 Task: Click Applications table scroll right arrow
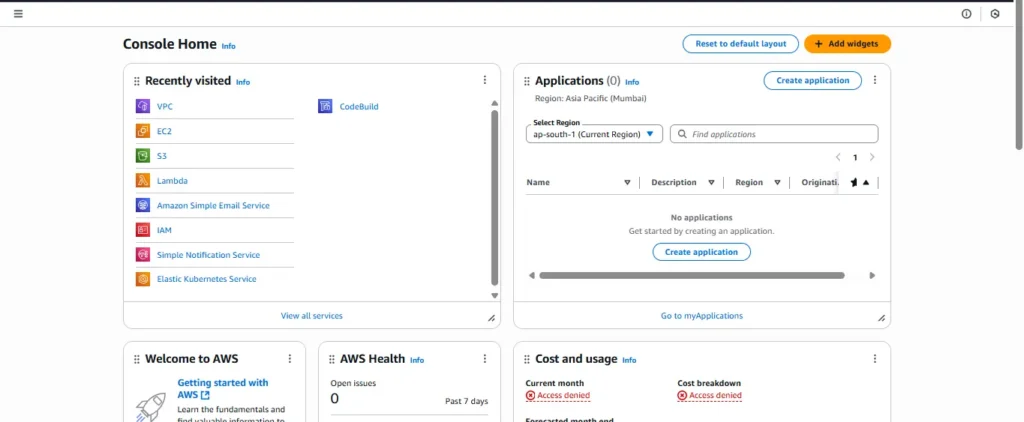coord(872,276)
